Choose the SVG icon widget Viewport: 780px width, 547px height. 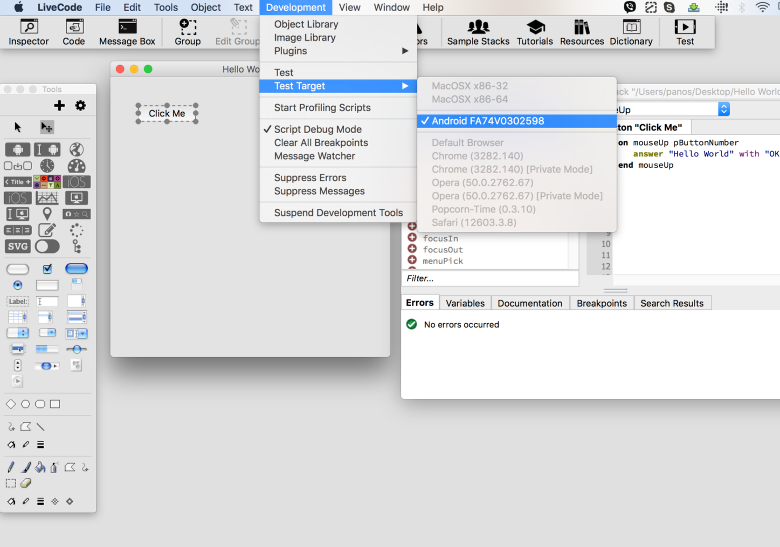click(x=17, y=246)
